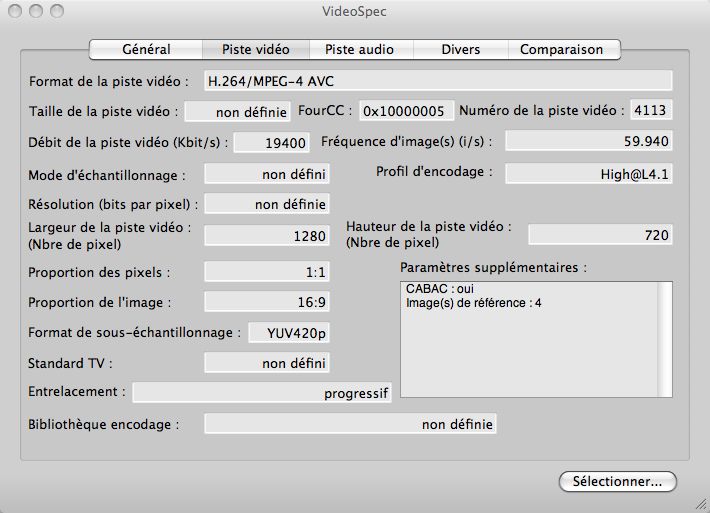Close the VideoSpec window with the red button
Screen dimensions: 710x513
(14, 12)
